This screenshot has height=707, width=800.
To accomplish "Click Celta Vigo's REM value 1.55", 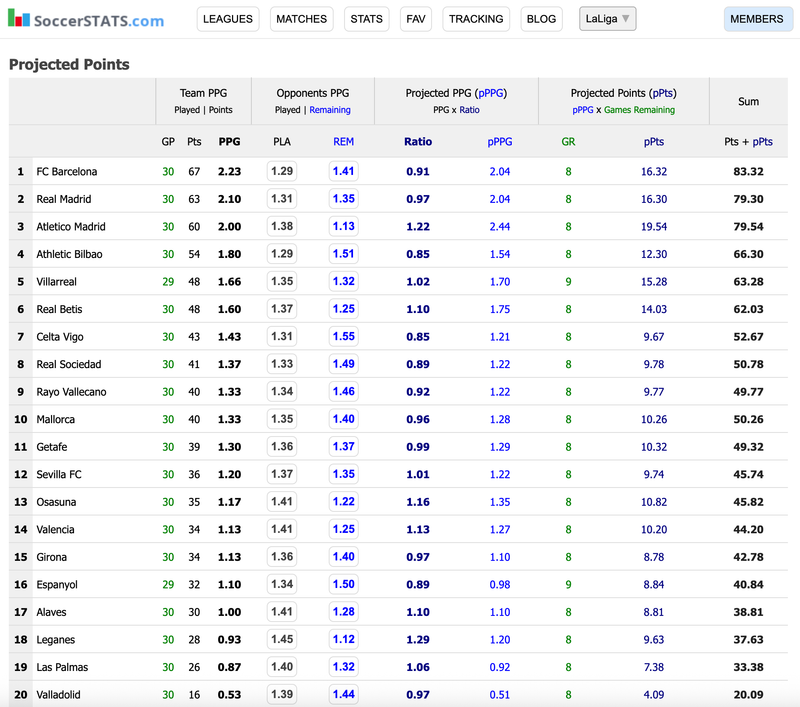I will [343, 337].
